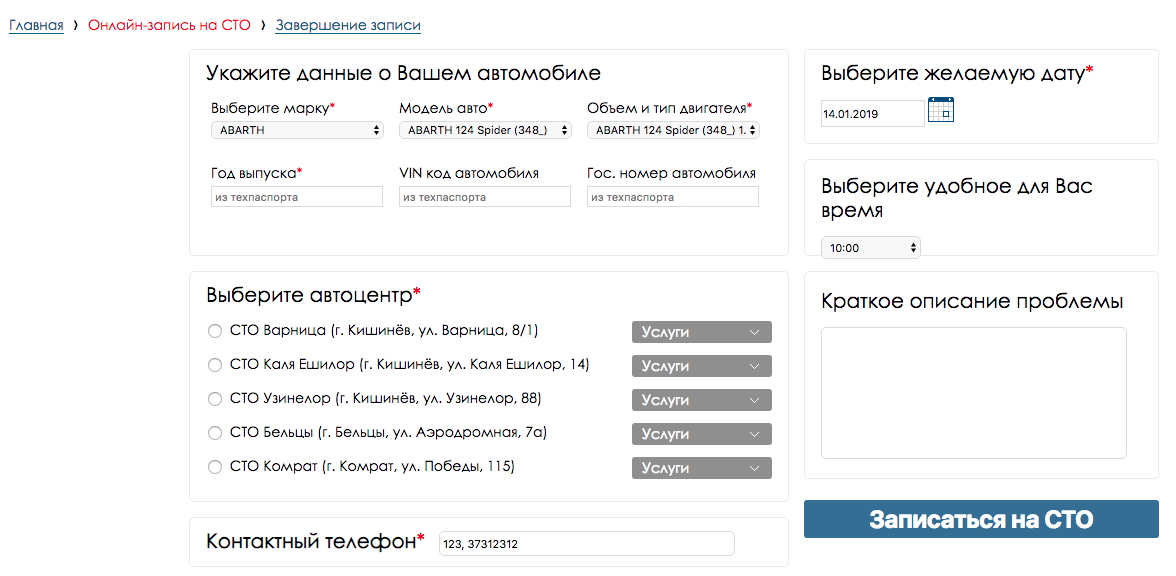Screen dimensions: 1176x576
Task: Select the СТО Варница radio button
Action: click(x=215, y=331)
